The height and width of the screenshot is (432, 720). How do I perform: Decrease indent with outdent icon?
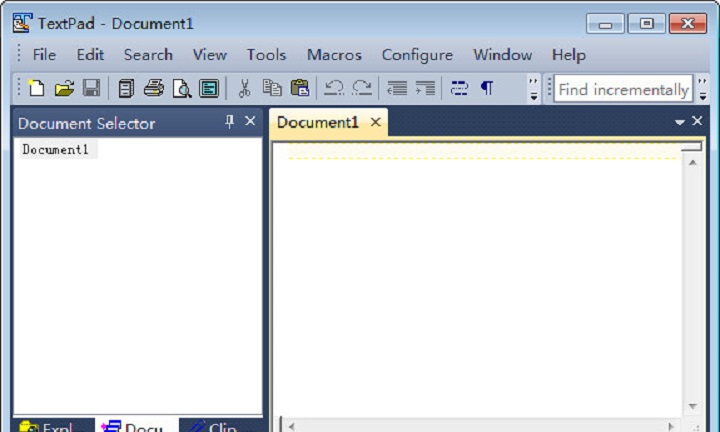397,88
